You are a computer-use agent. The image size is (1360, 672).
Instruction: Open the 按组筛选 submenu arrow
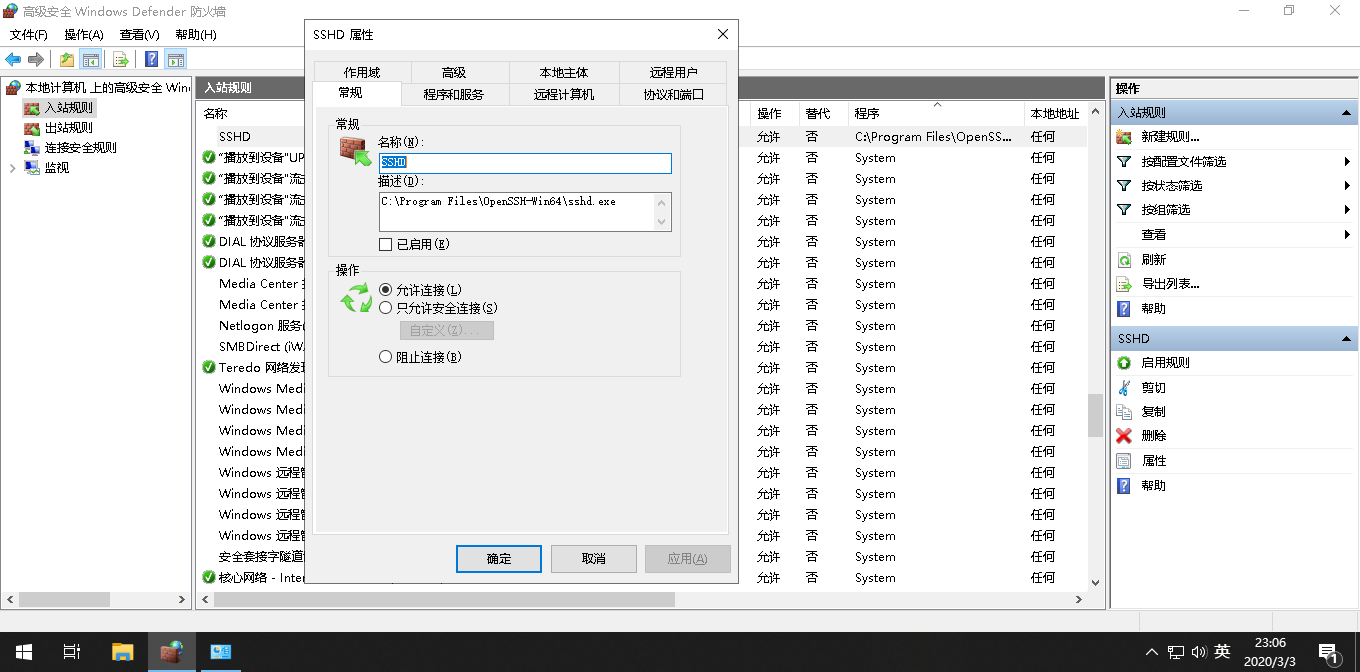1348,210
